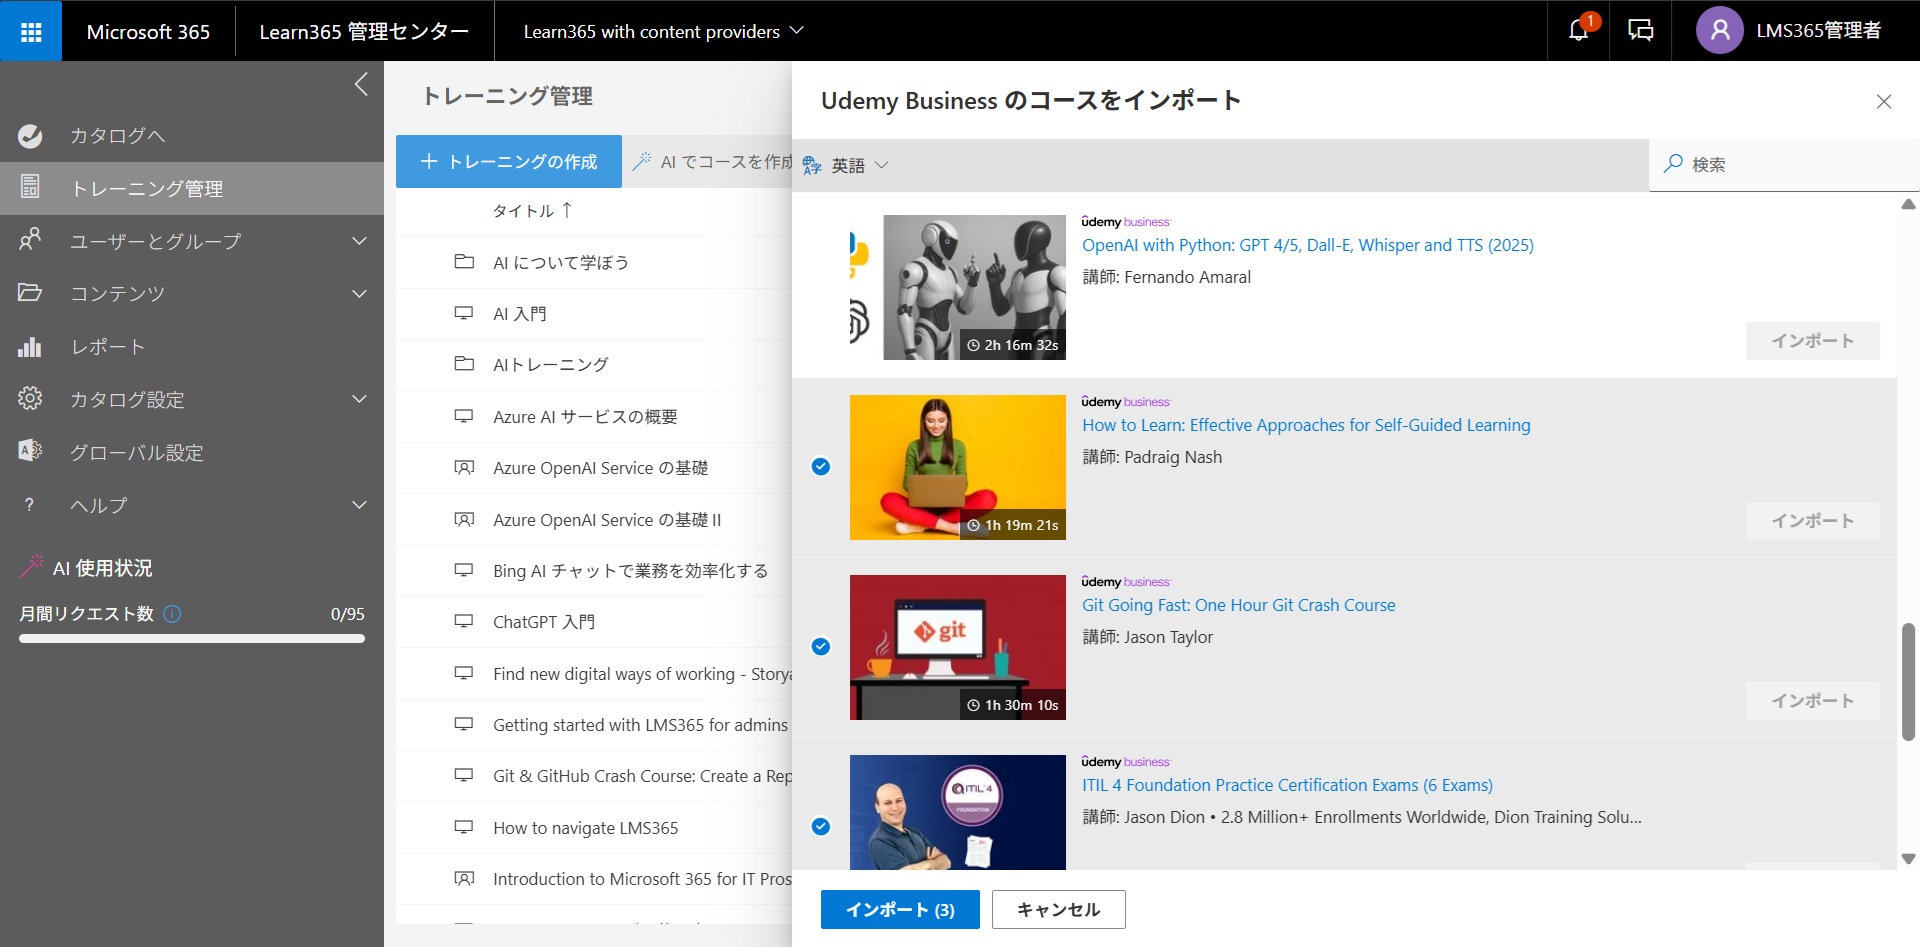The image size is (1920, 947).
Task: Click the How to Learn thumbnail
Action: tap(958, 467)
